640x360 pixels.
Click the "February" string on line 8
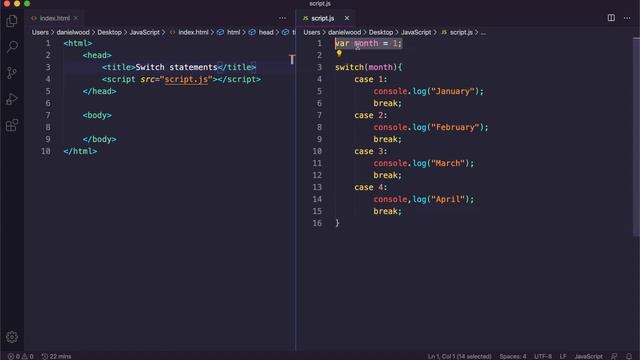coord(455,127)
